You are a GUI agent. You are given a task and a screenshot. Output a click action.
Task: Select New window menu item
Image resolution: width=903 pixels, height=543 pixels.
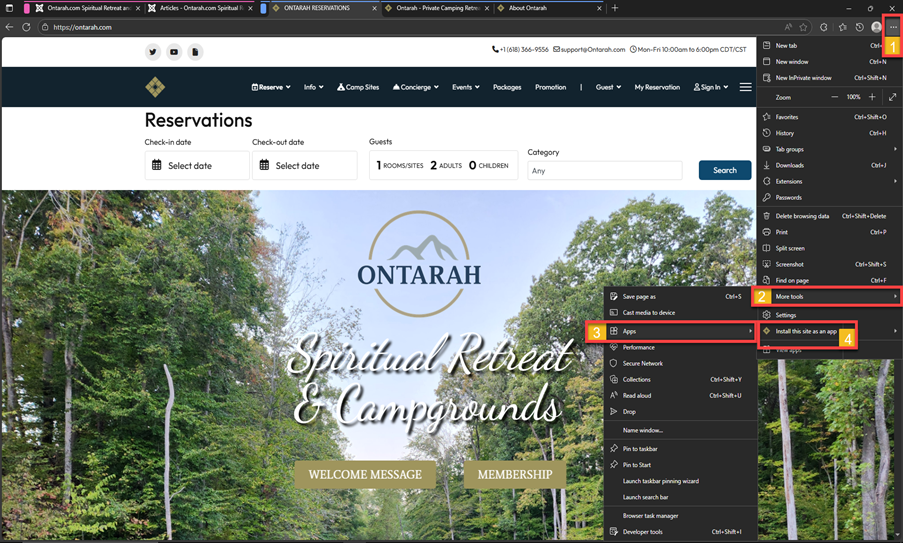click(829, 62)
